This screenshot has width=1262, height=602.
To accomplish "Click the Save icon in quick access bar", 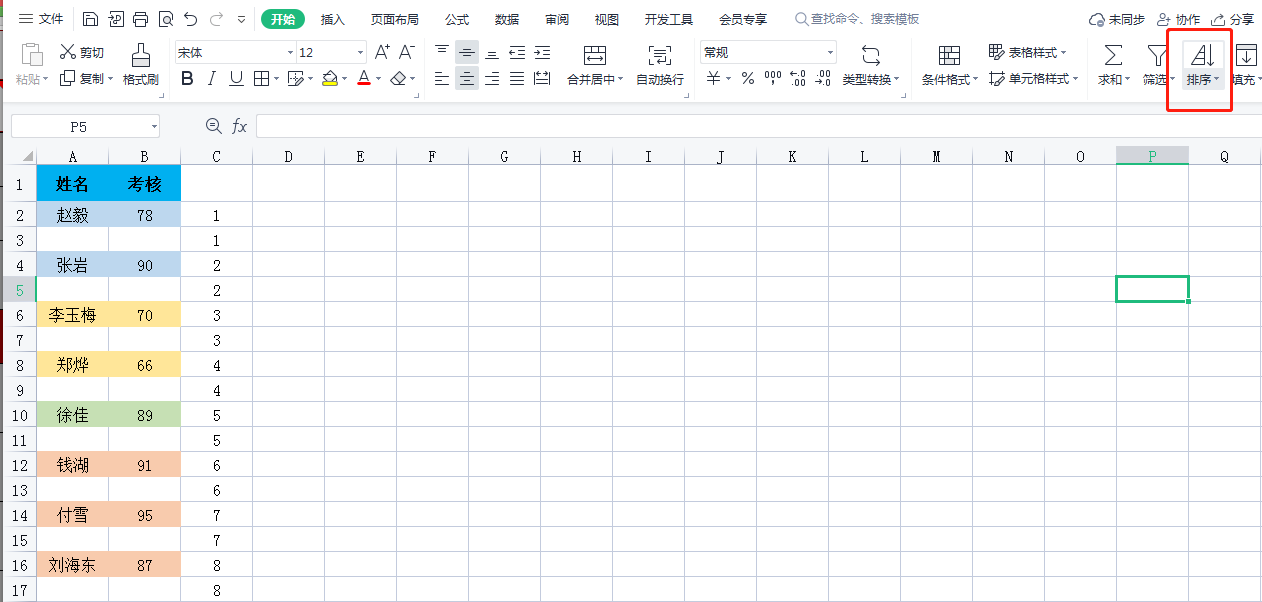I will pyautogui.click(x=91, y=19).
